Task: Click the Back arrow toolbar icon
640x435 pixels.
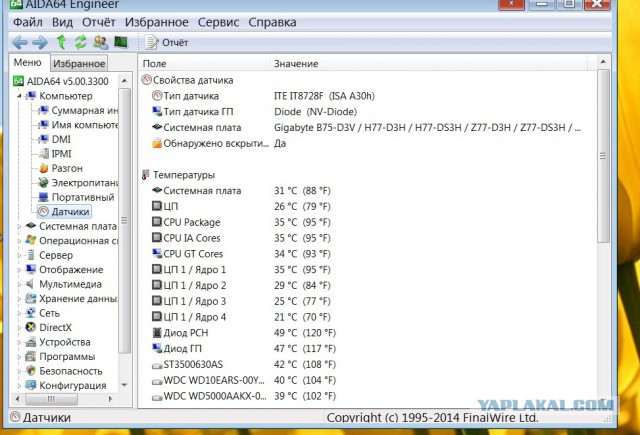Action: point(20,42)
